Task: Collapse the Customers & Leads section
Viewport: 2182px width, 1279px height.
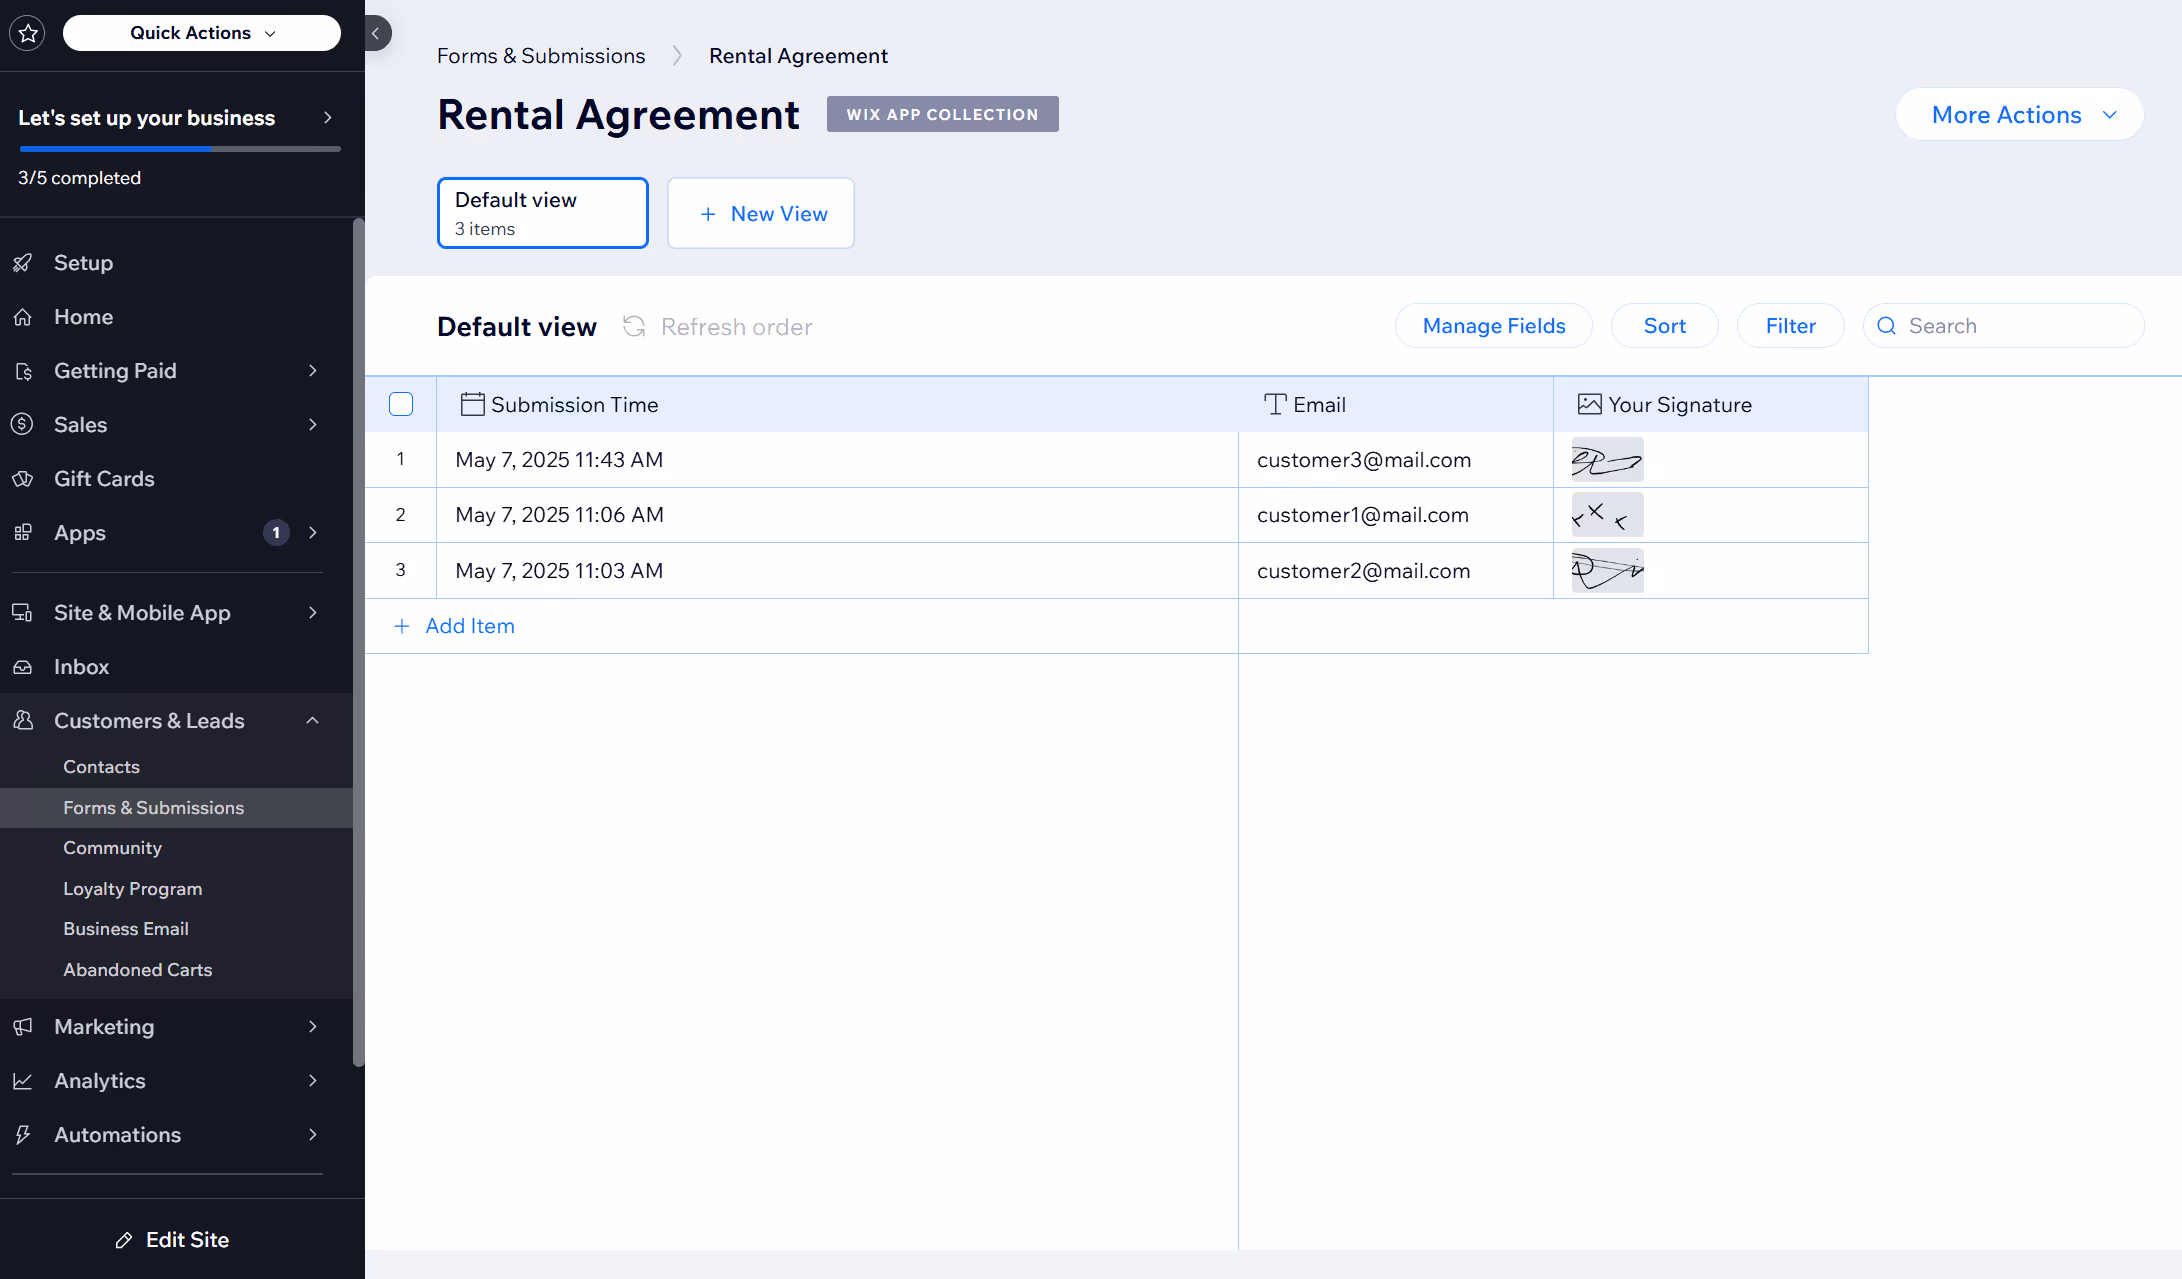Action: [313, 720]
